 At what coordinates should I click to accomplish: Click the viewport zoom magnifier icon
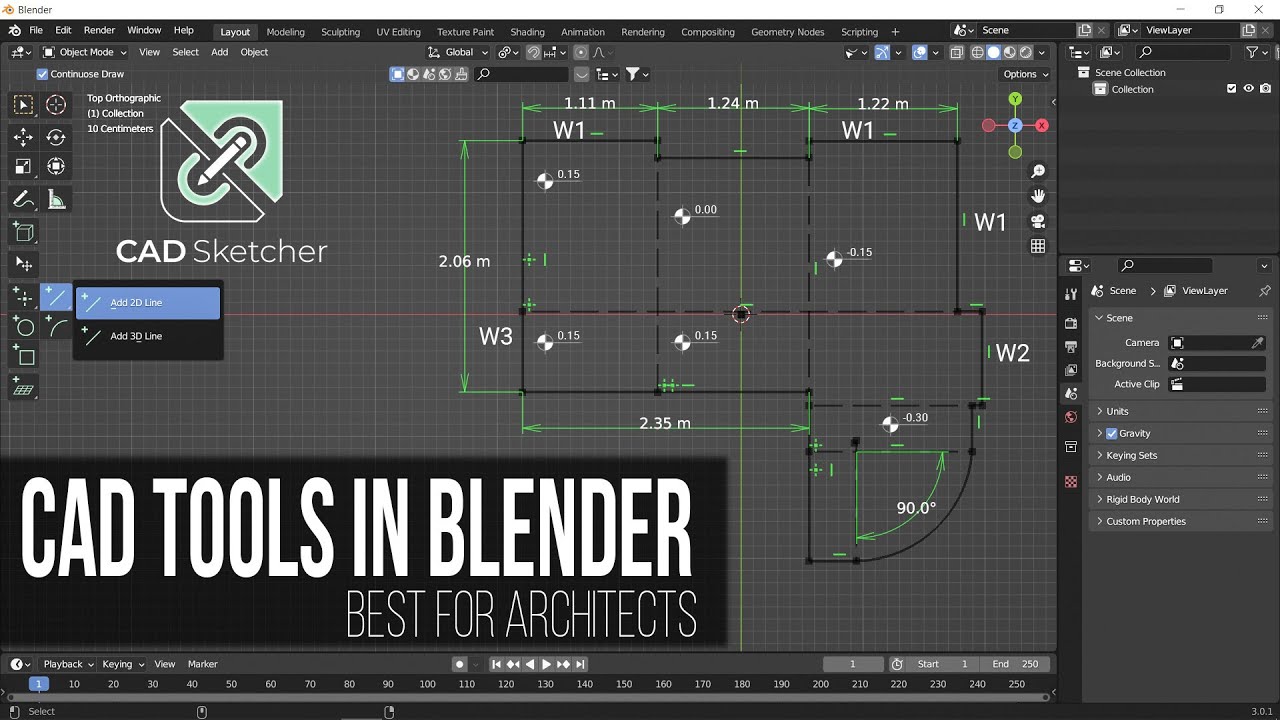point(1038,172)
